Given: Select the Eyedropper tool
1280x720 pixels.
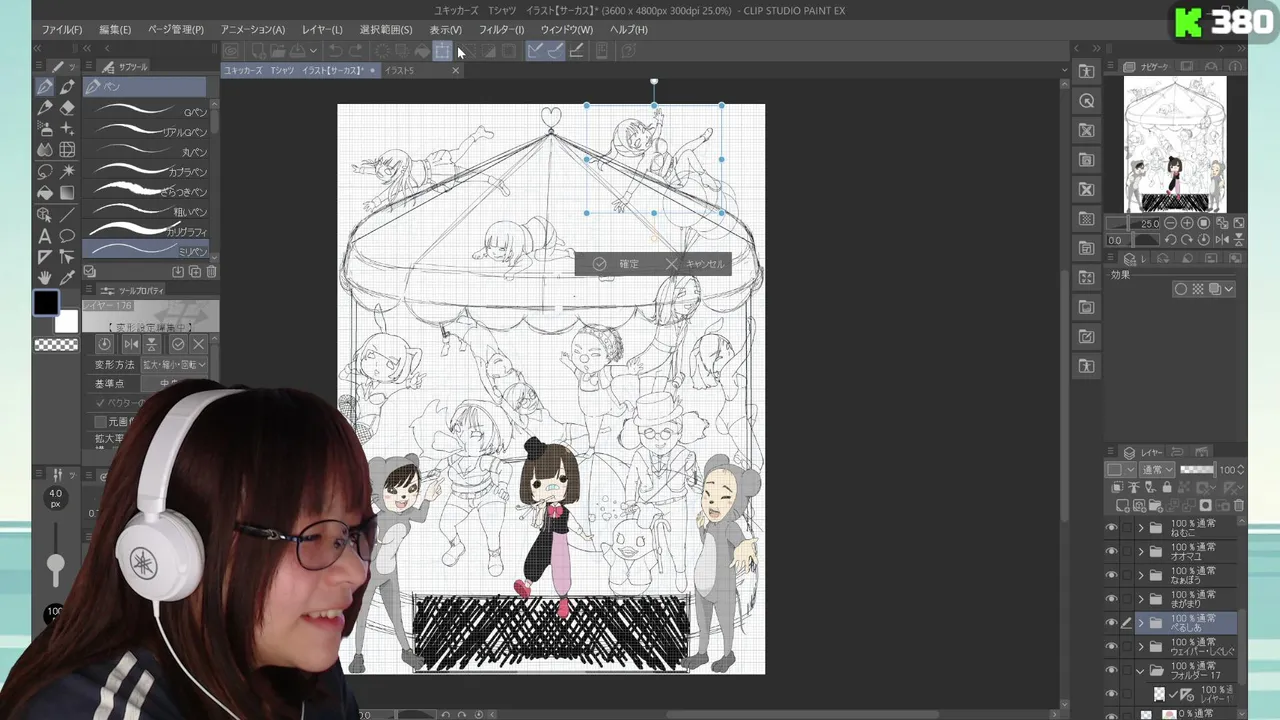Looking at the screenshot, I should 67,278.
